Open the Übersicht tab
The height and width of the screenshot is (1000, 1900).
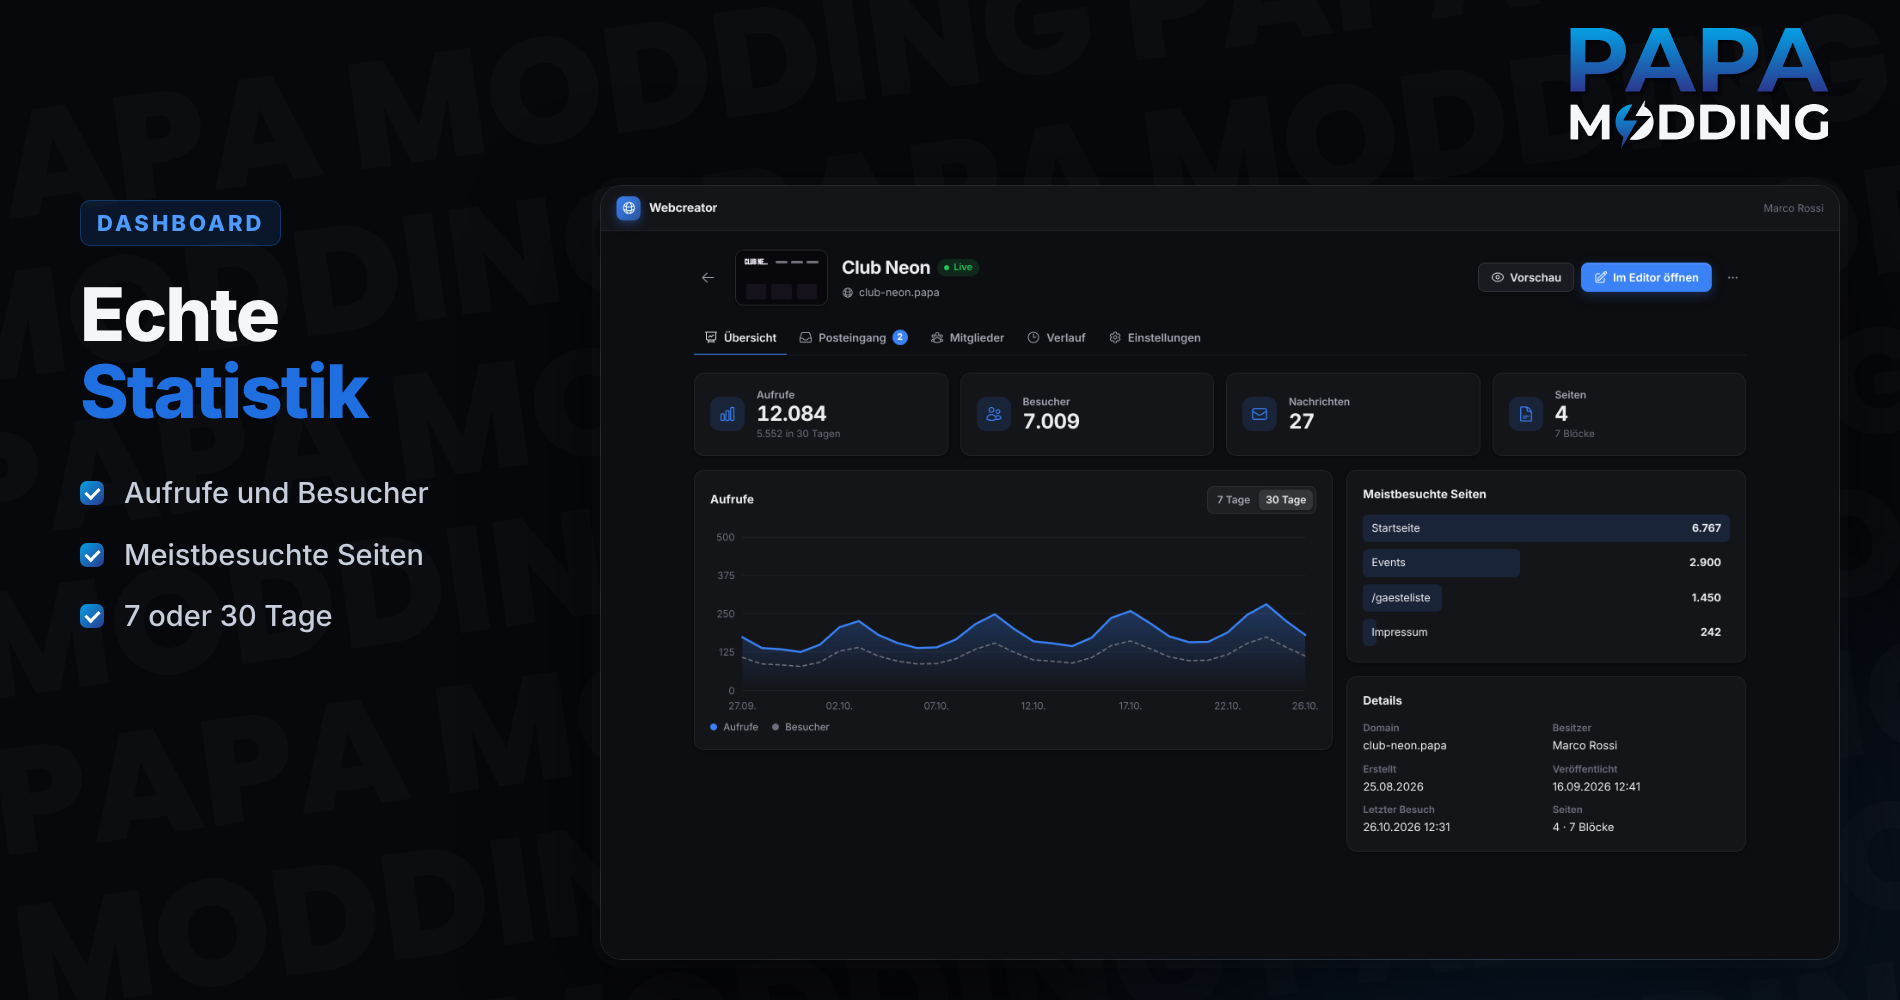[741, 338]
